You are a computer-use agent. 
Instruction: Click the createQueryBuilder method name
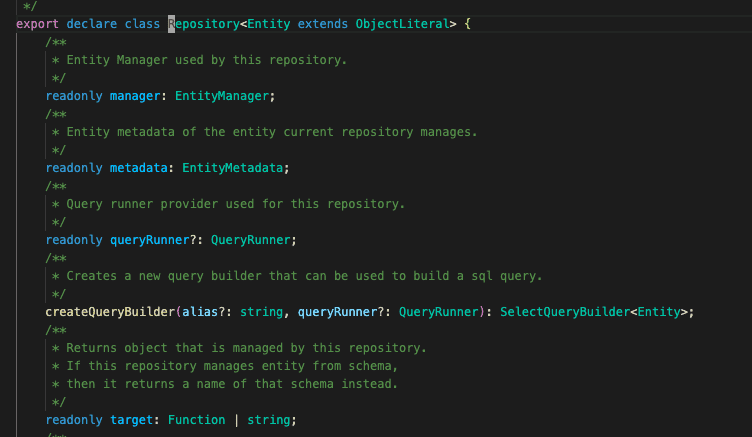click(110, 312)
